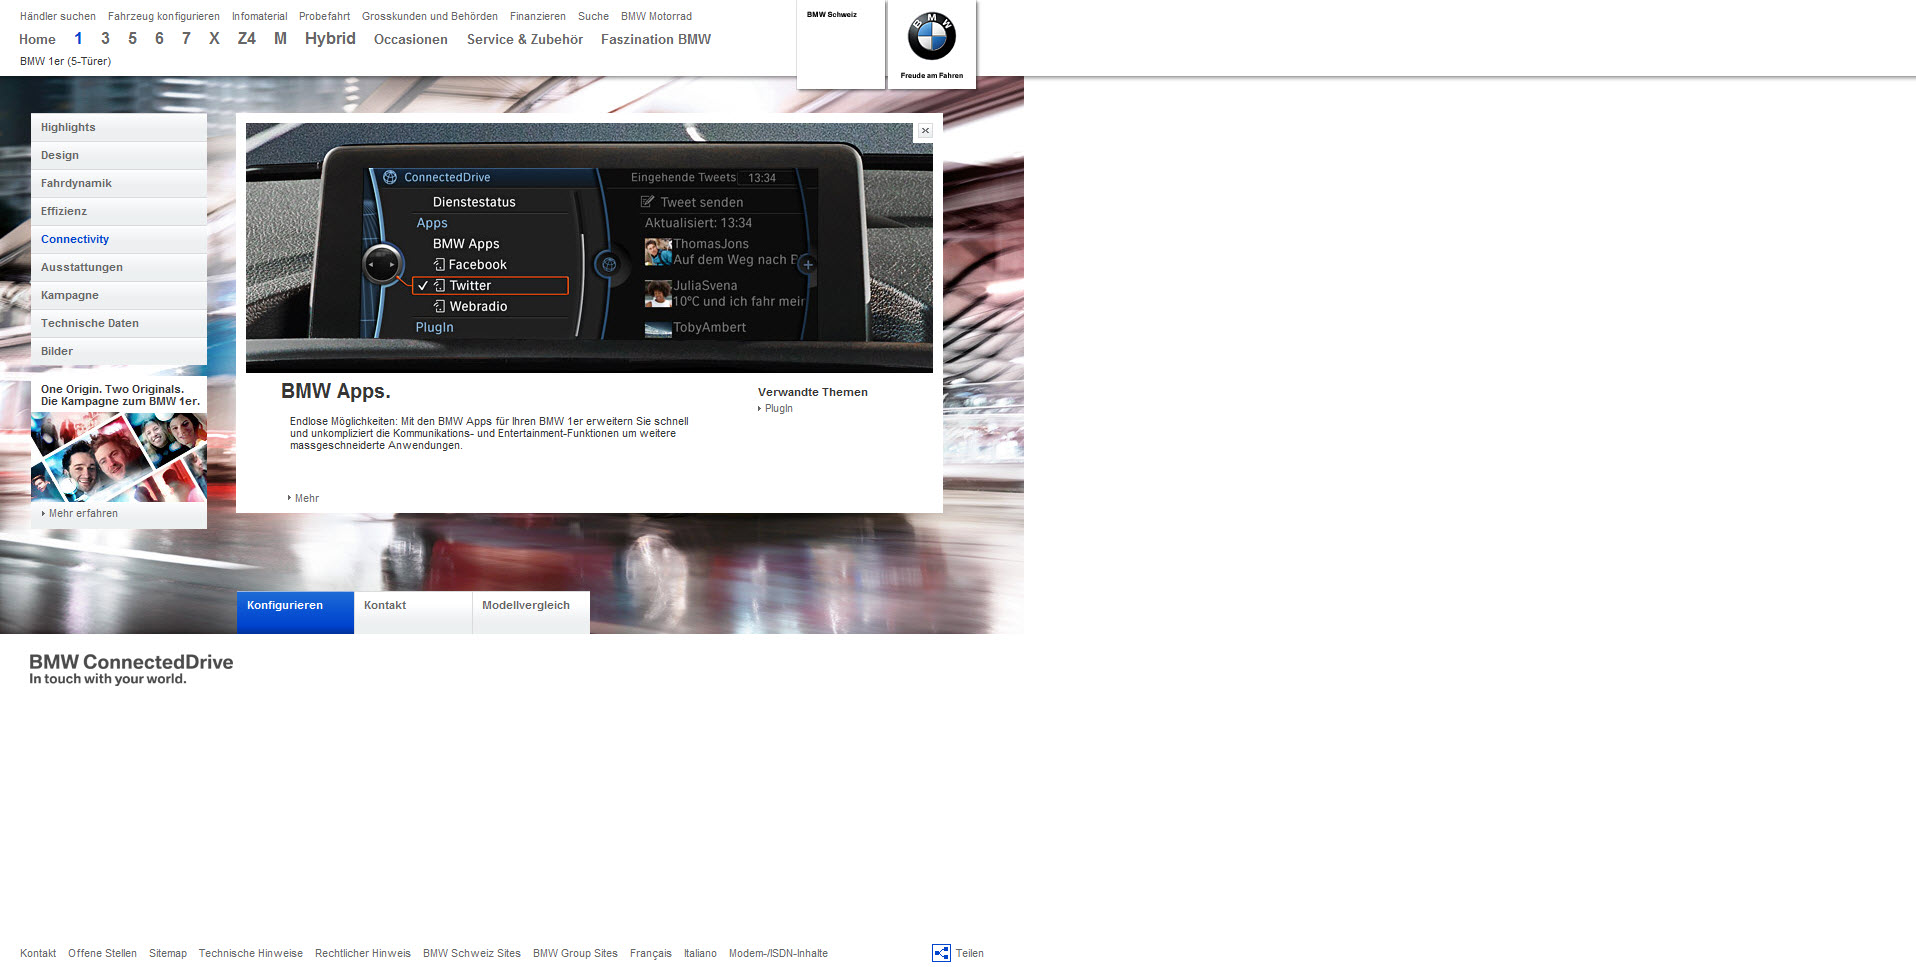Go to Home in main menu
Screen dimensions: 1916x967
(37, 39)
